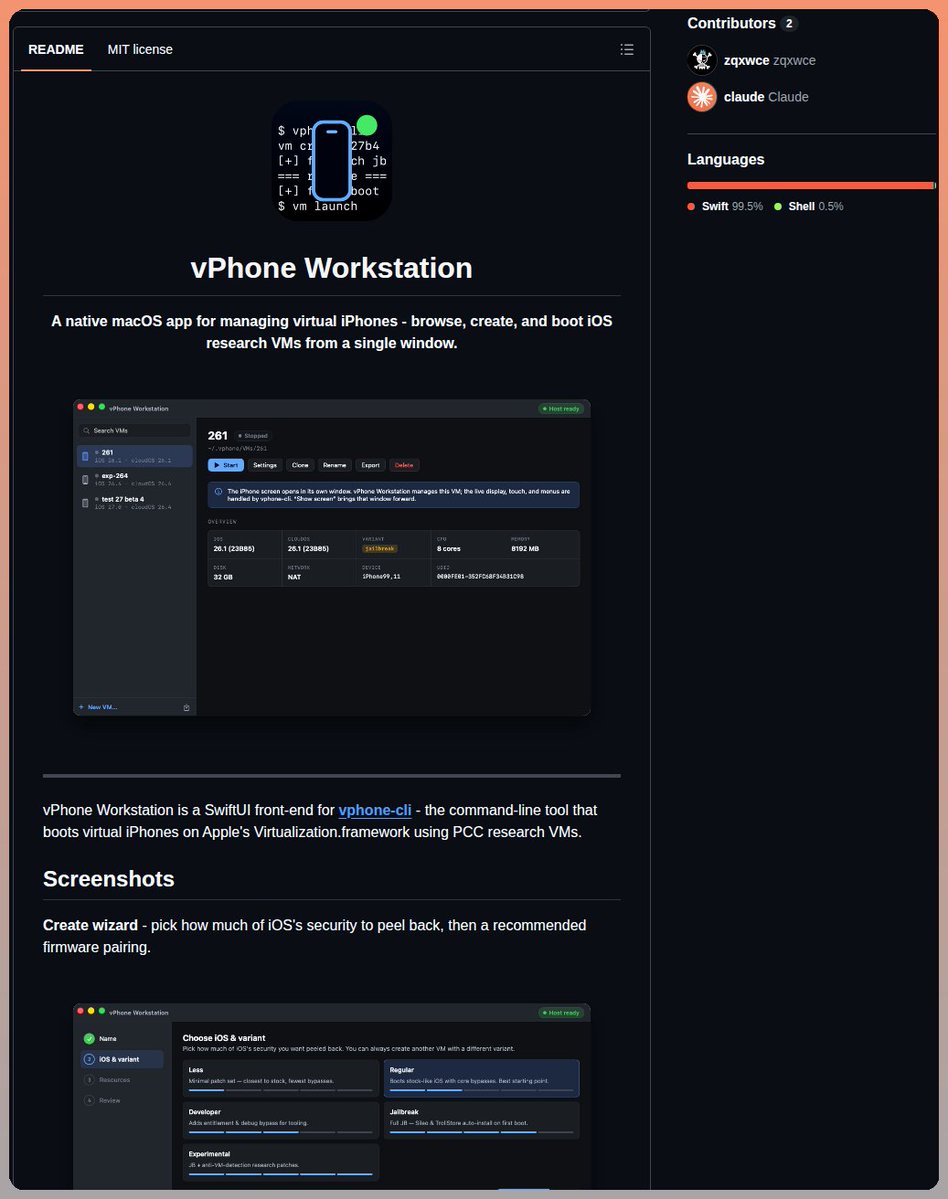Open the README outline list icon
Viewport: 948px width, 1199px height.
coord(626,50)
